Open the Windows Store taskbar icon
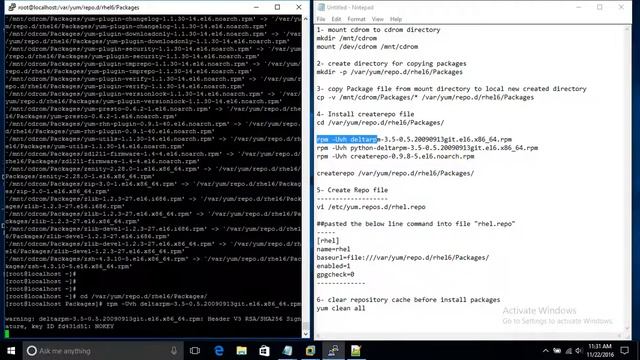 [264, 351]
